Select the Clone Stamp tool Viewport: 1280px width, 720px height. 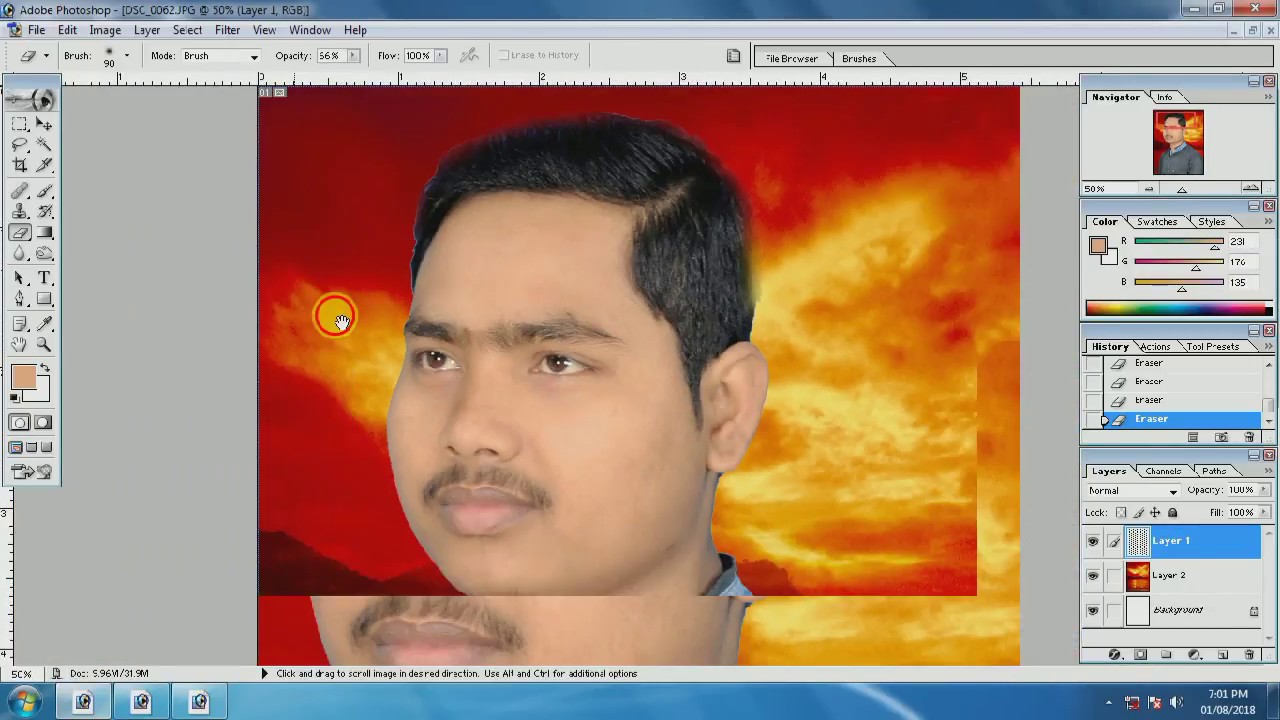click(20, 212)
